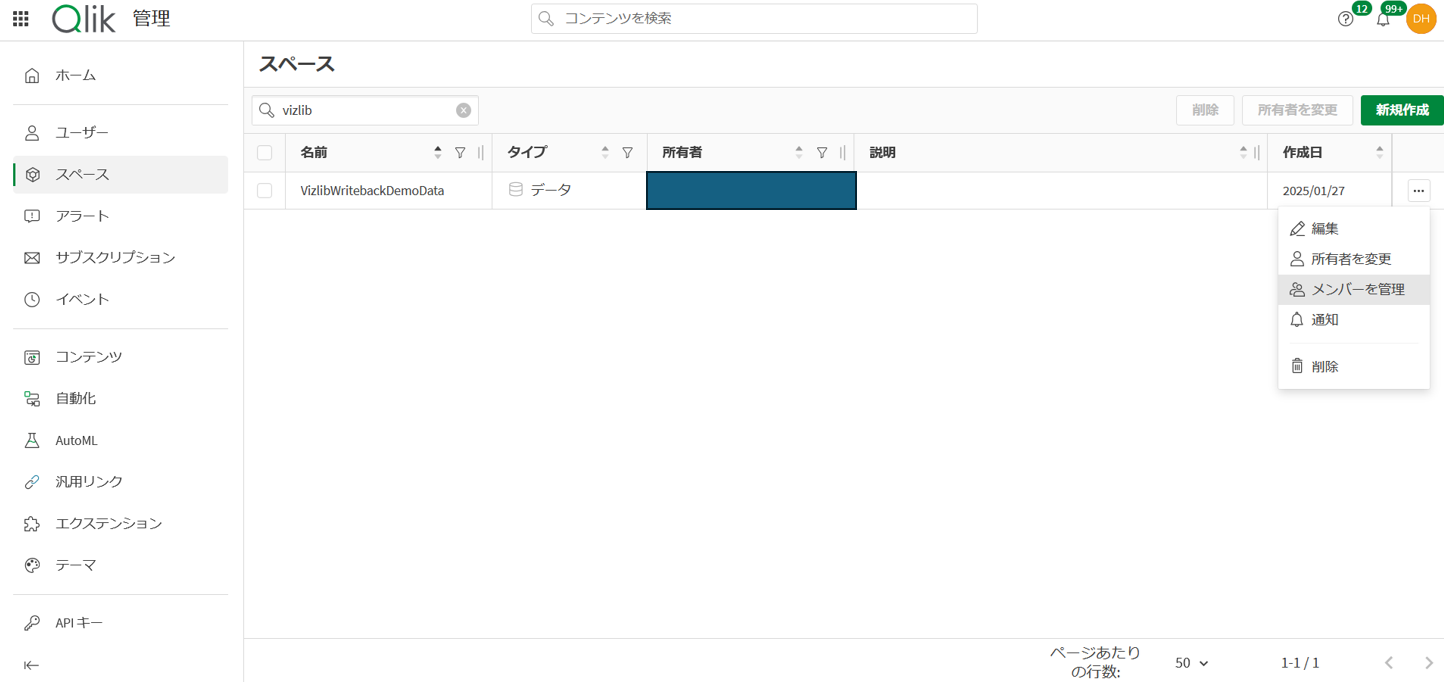This screenshot has height=694, width=1444.
Task: Open ユーザー in the sidebar
Action: click(82, 133)
